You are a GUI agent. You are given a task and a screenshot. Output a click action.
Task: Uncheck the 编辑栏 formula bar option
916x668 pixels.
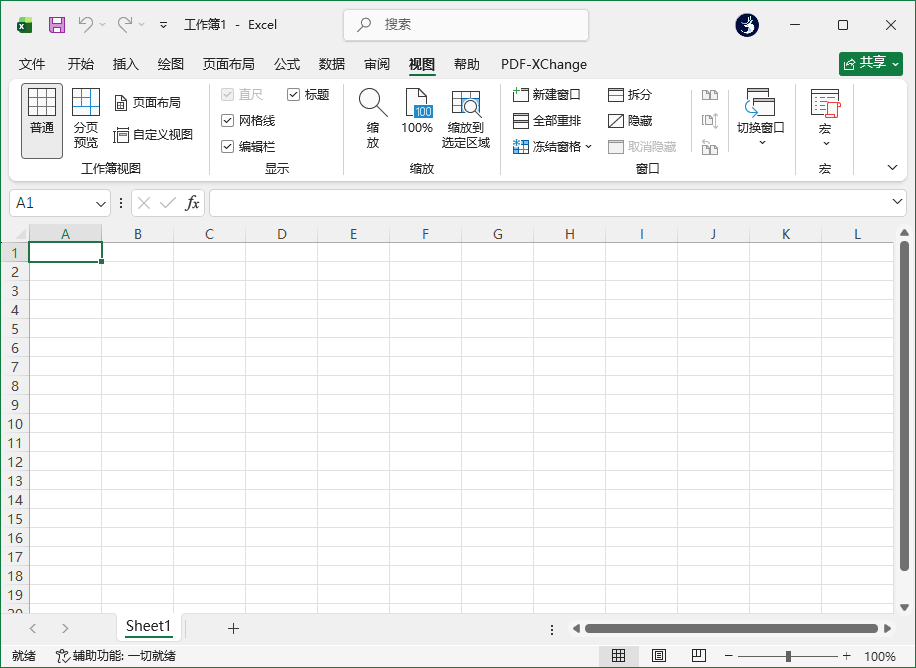pos(227,146)
